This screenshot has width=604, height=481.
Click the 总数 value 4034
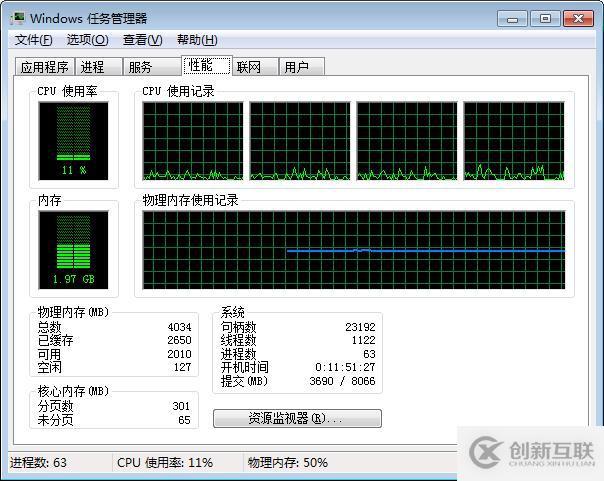[179, 327]
